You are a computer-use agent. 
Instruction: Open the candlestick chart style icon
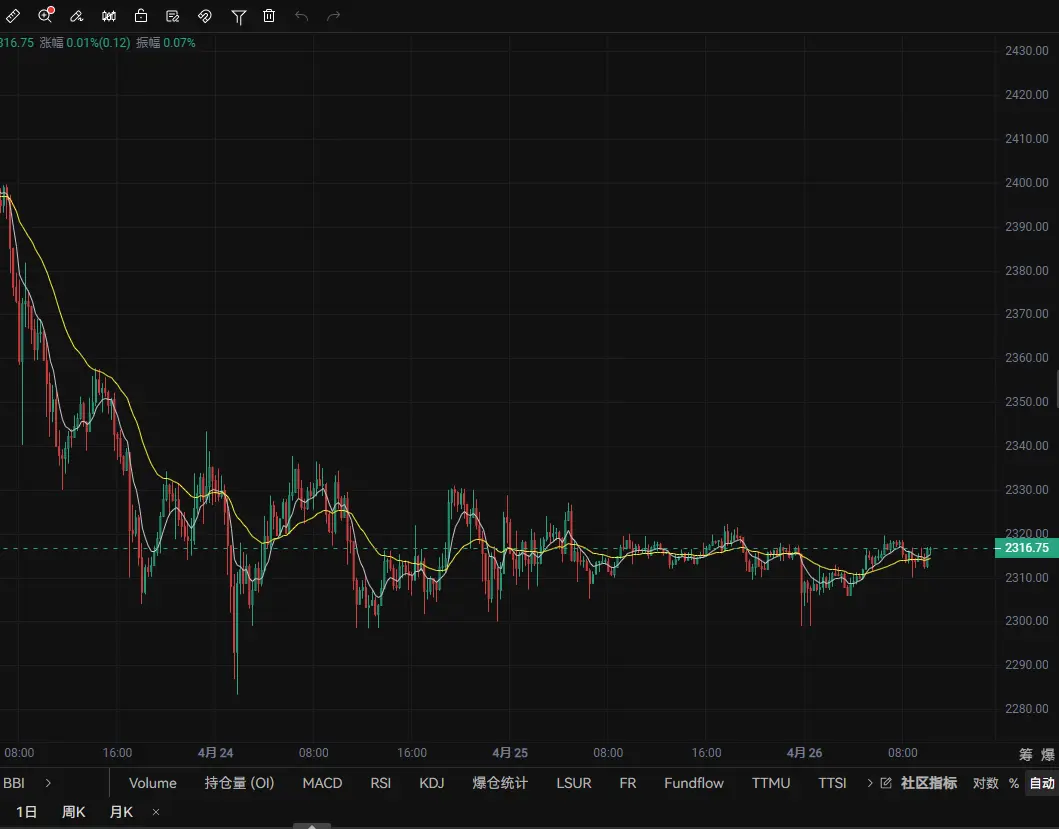tap(109, 16)
